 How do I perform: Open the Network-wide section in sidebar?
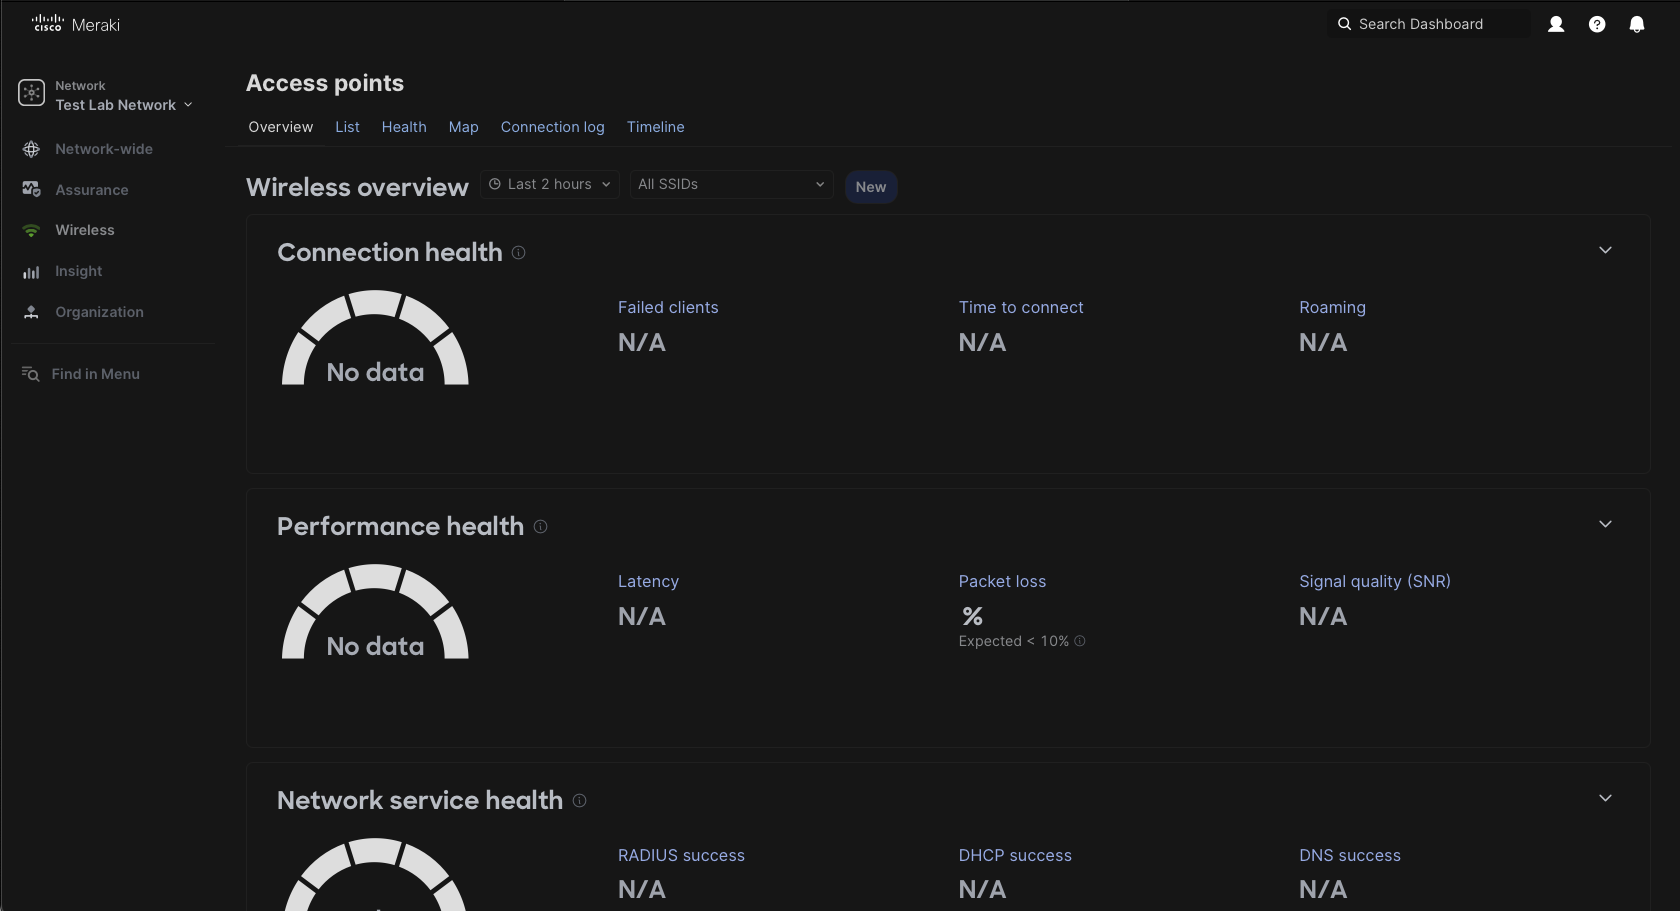point(104,149)
